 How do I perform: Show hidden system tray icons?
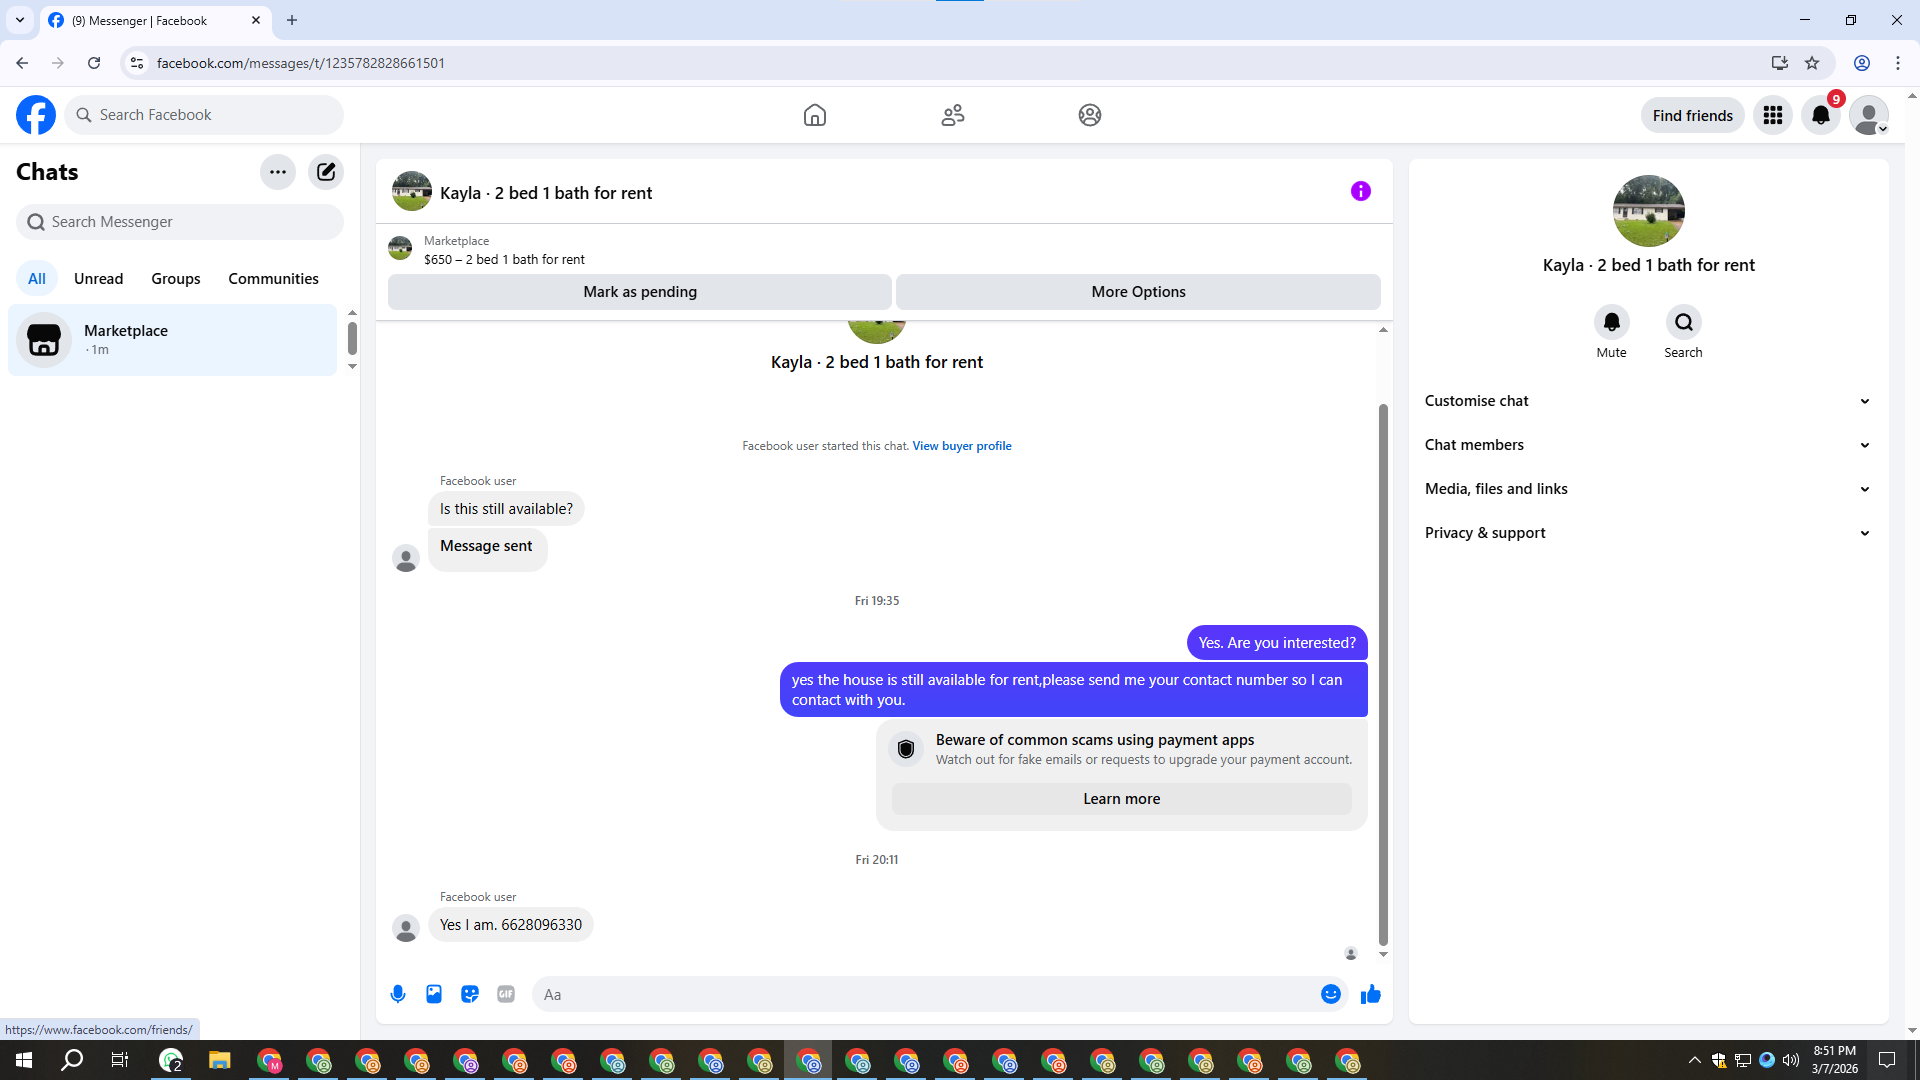pyautogui.click(x=1694, y=1060)
